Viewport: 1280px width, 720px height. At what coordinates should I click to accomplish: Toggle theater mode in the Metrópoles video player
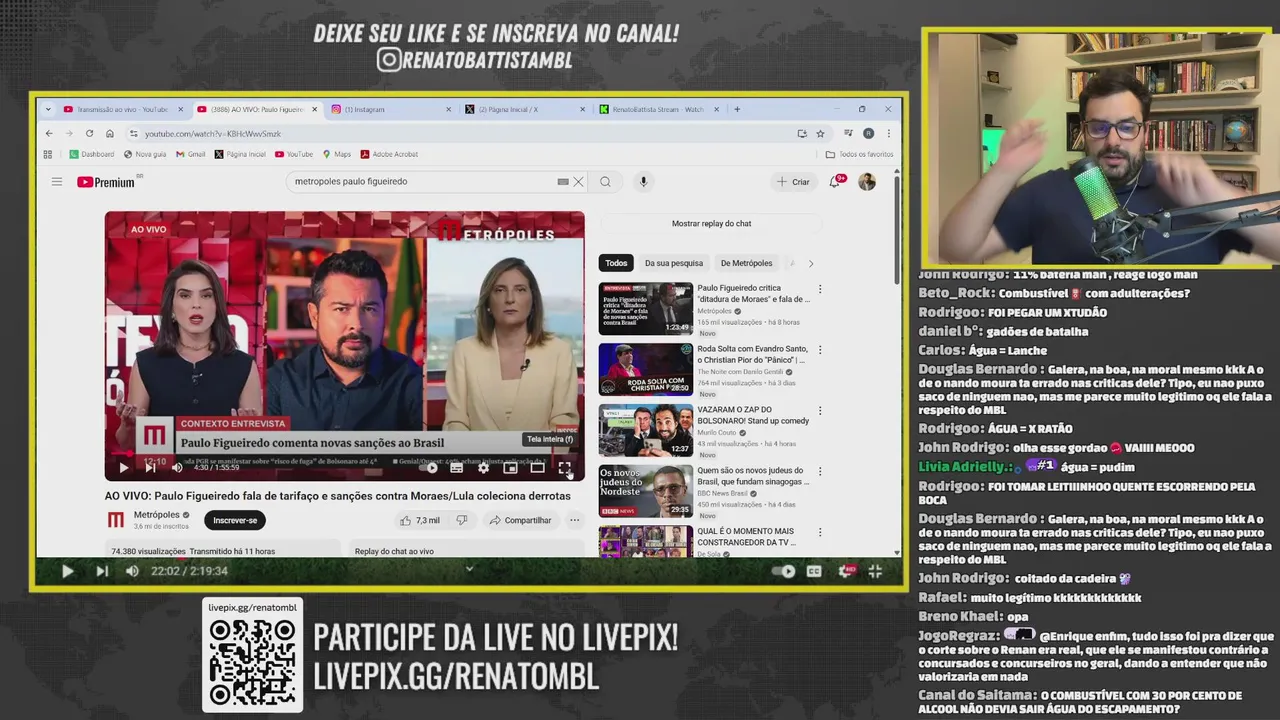click(x=537, y=467)
